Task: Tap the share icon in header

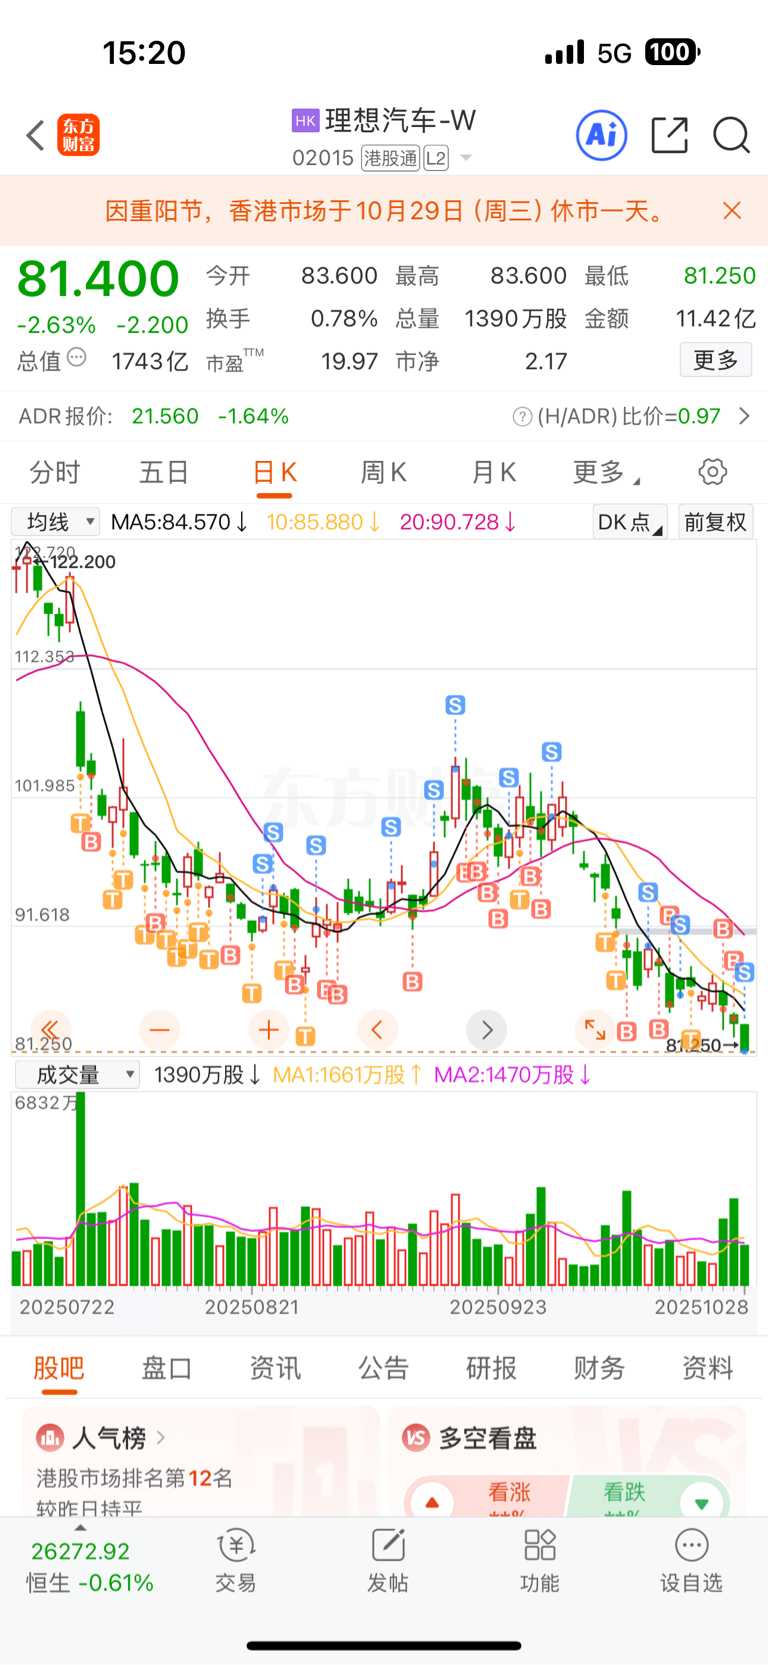Action: coord(669,135)
